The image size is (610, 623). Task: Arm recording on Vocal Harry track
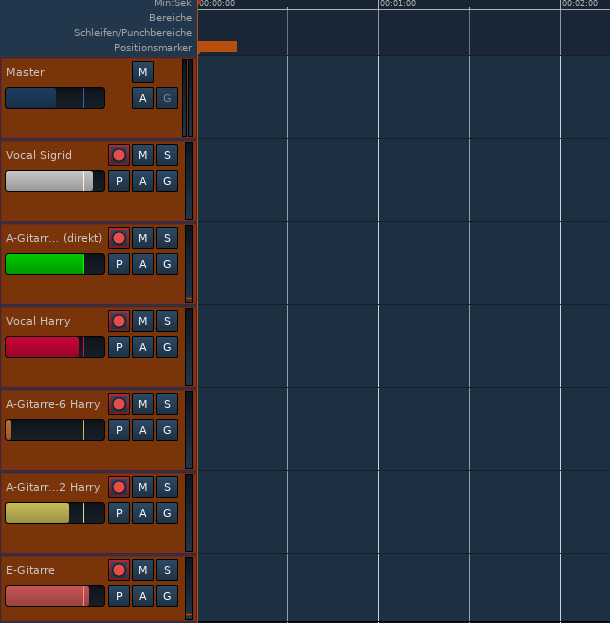(x=119, y=321)
